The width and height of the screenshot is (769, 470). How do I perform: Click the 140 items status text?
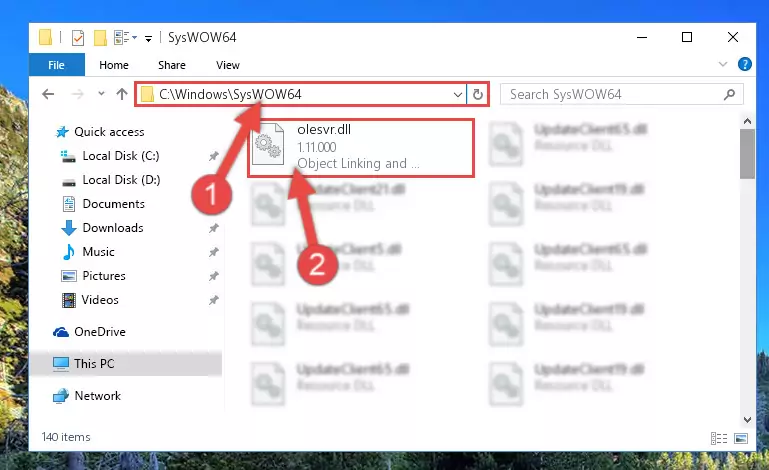(x=66, y=437)
